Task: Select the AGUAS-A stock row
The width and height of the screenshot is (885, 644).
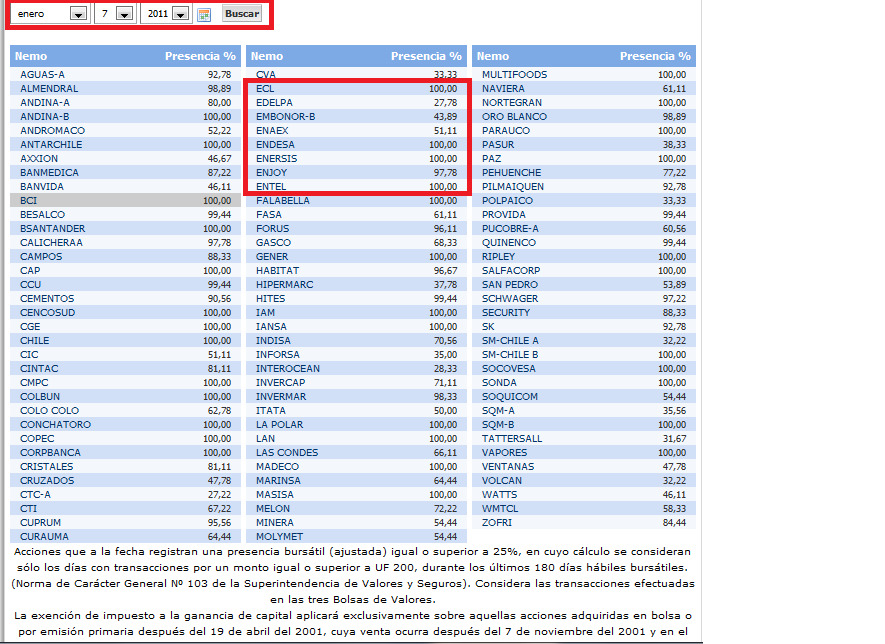Action: (x=125, y=75)
